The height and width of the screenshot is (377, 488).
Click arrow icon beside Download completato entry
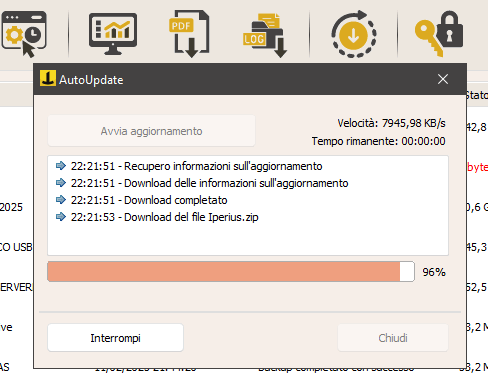[61, 199]
